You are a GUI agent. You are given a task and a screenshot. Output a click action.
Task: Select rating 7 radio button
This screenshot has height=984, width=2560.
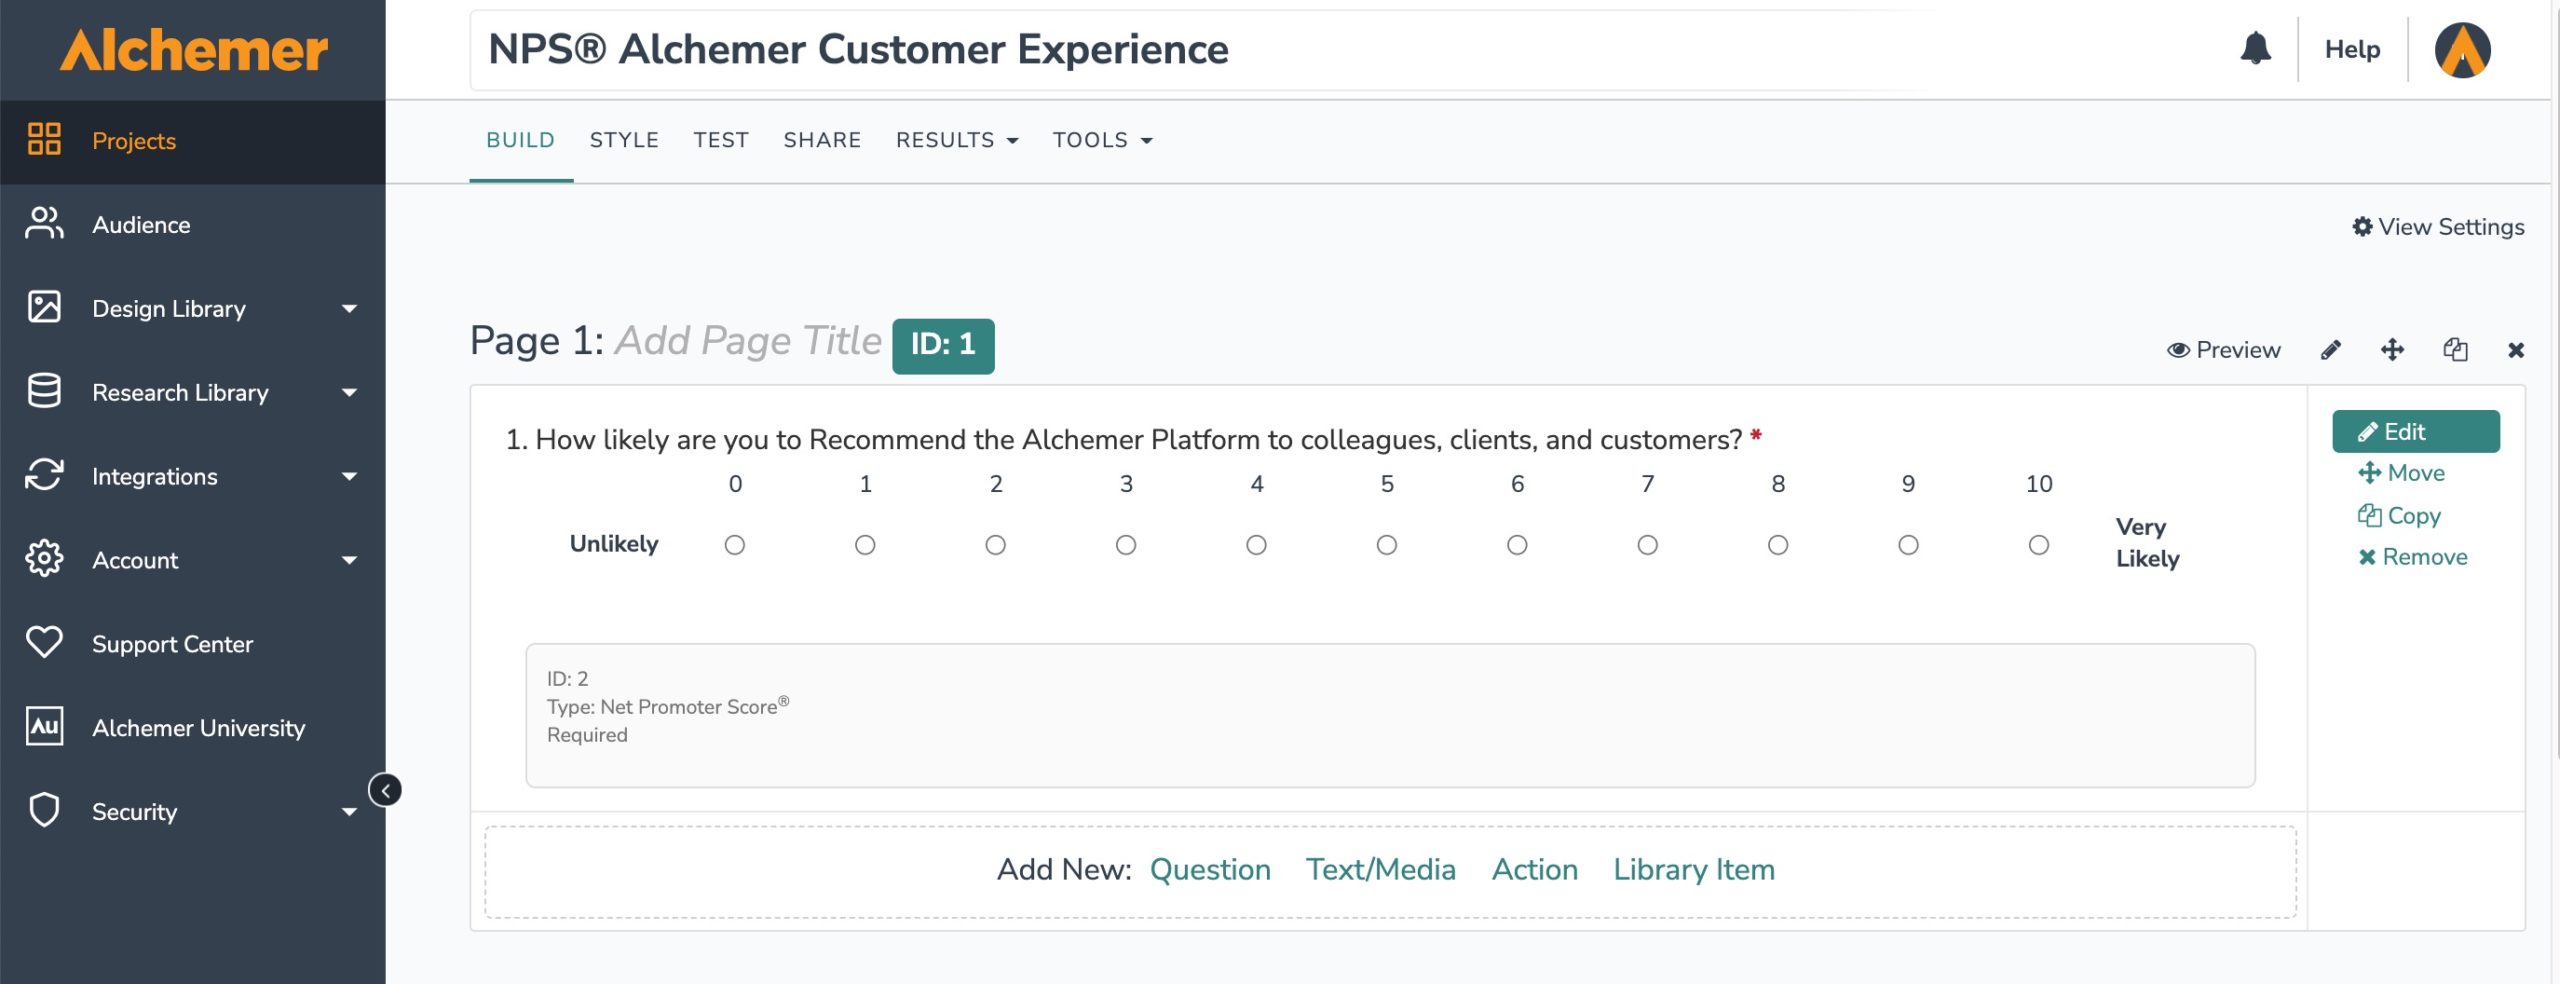(x=1647, y=545)
